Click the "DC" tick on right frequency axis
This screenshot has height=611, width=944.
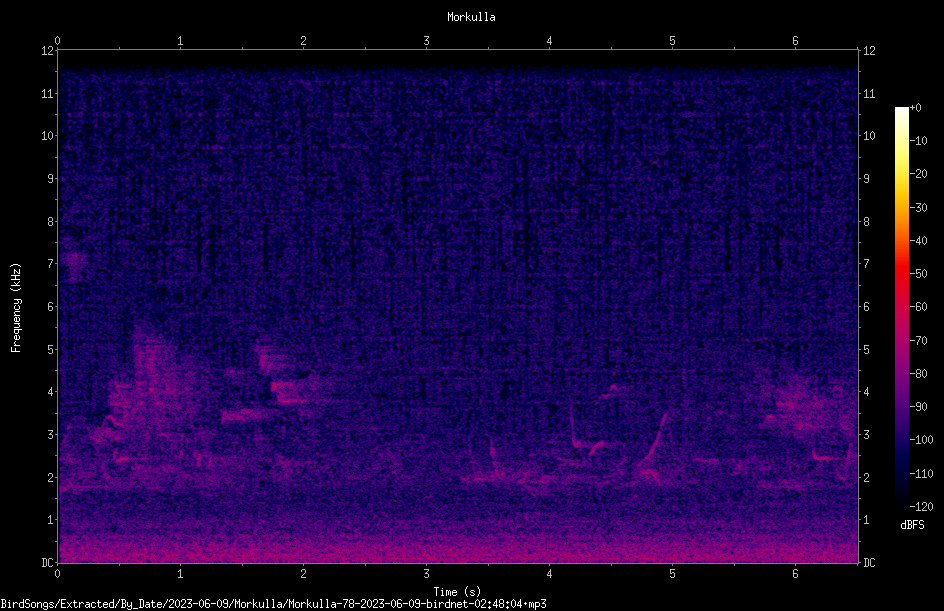(x=869, y=563)
